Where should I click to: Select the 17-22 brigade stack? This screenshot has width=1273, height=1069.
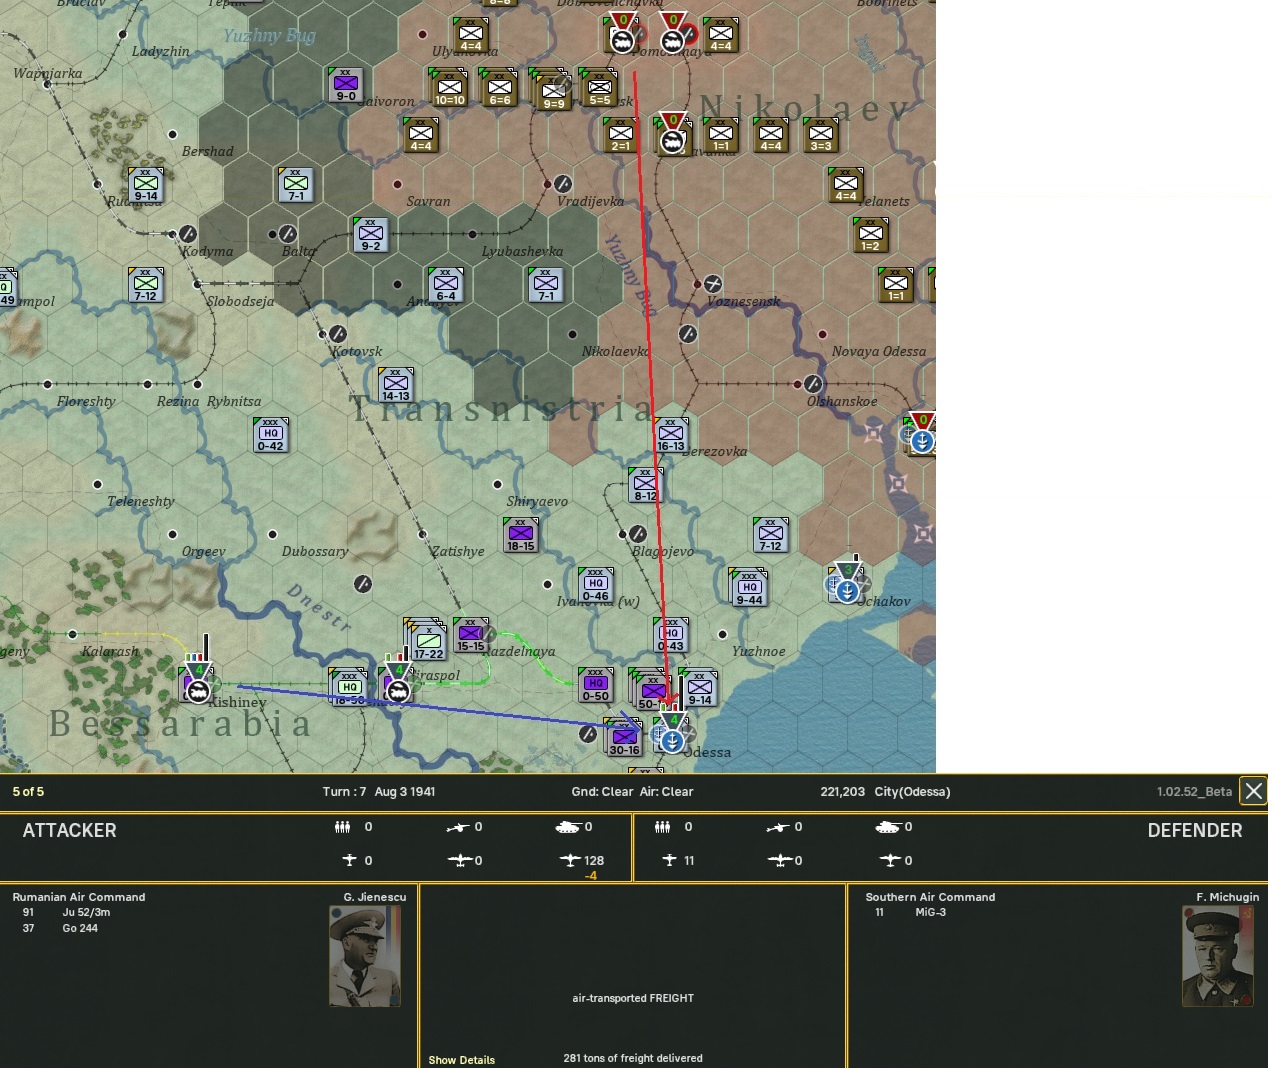(426, 640)
